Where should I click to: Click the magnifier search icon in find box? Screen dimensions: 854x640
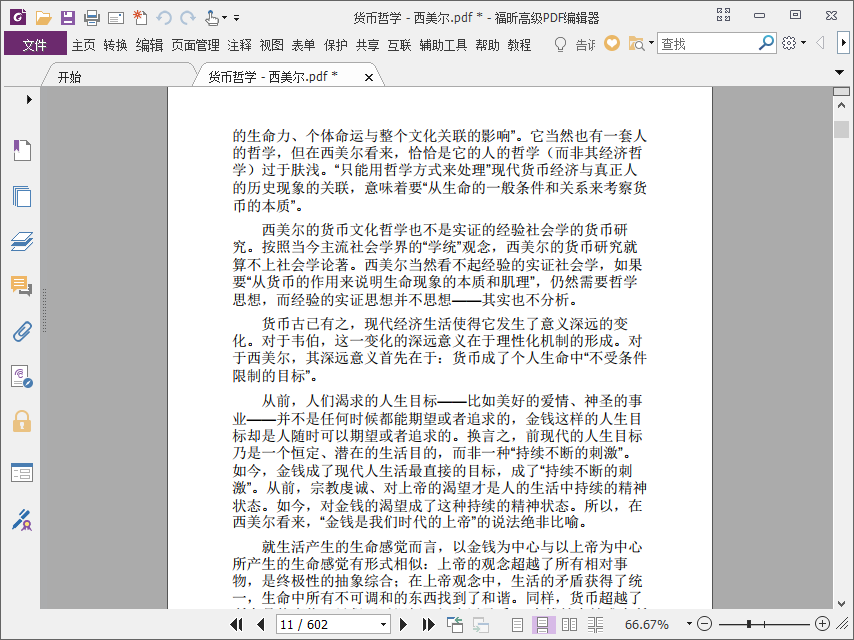pos(766,42)
